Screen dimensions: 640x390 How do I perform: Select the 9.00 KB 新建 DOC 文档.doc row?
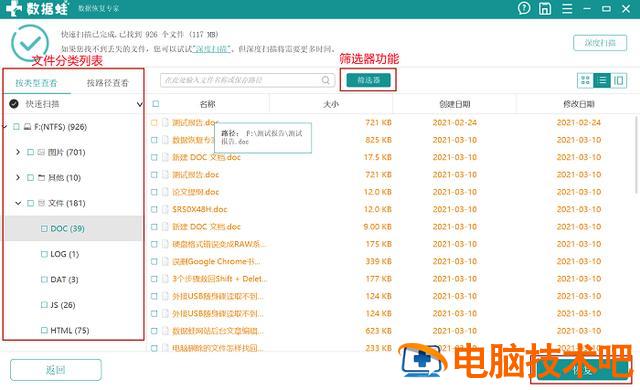(x=392, y=226)
